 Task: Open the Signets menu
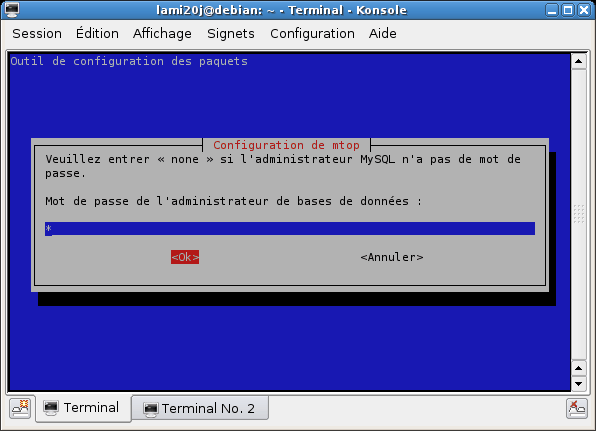click(x=231, y=33)
